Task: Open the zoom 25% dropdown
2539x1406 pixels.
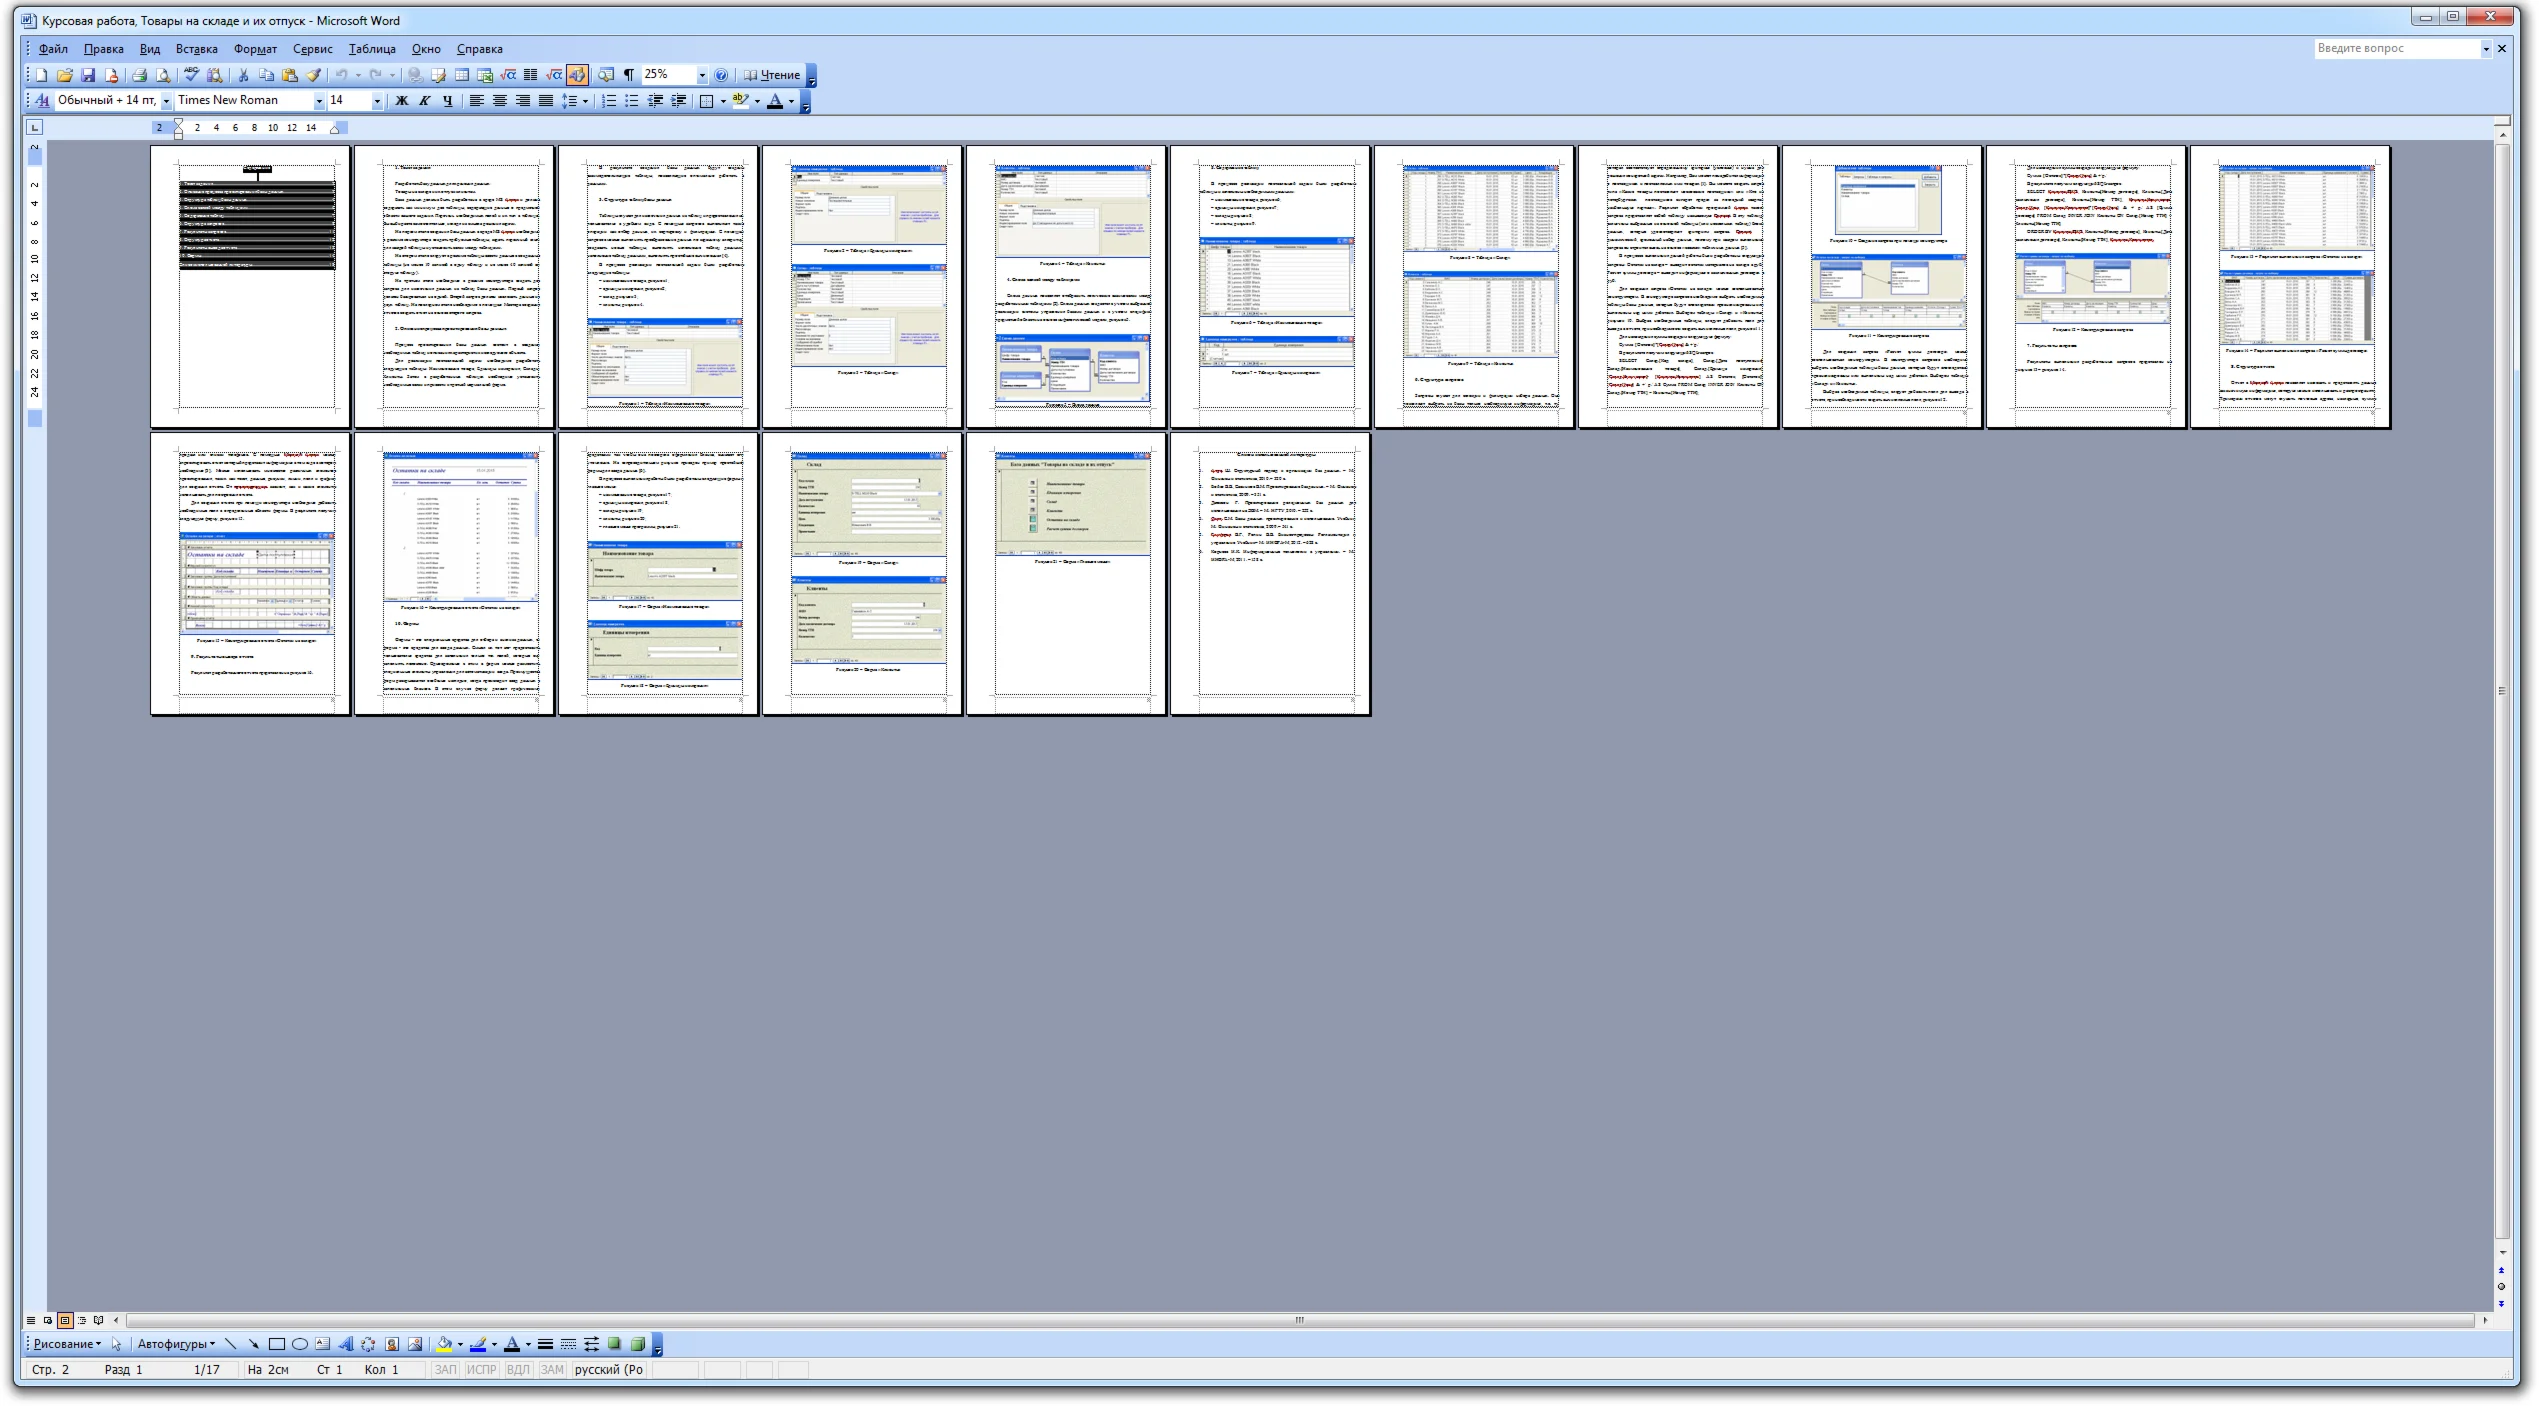Action: [701, 75]
